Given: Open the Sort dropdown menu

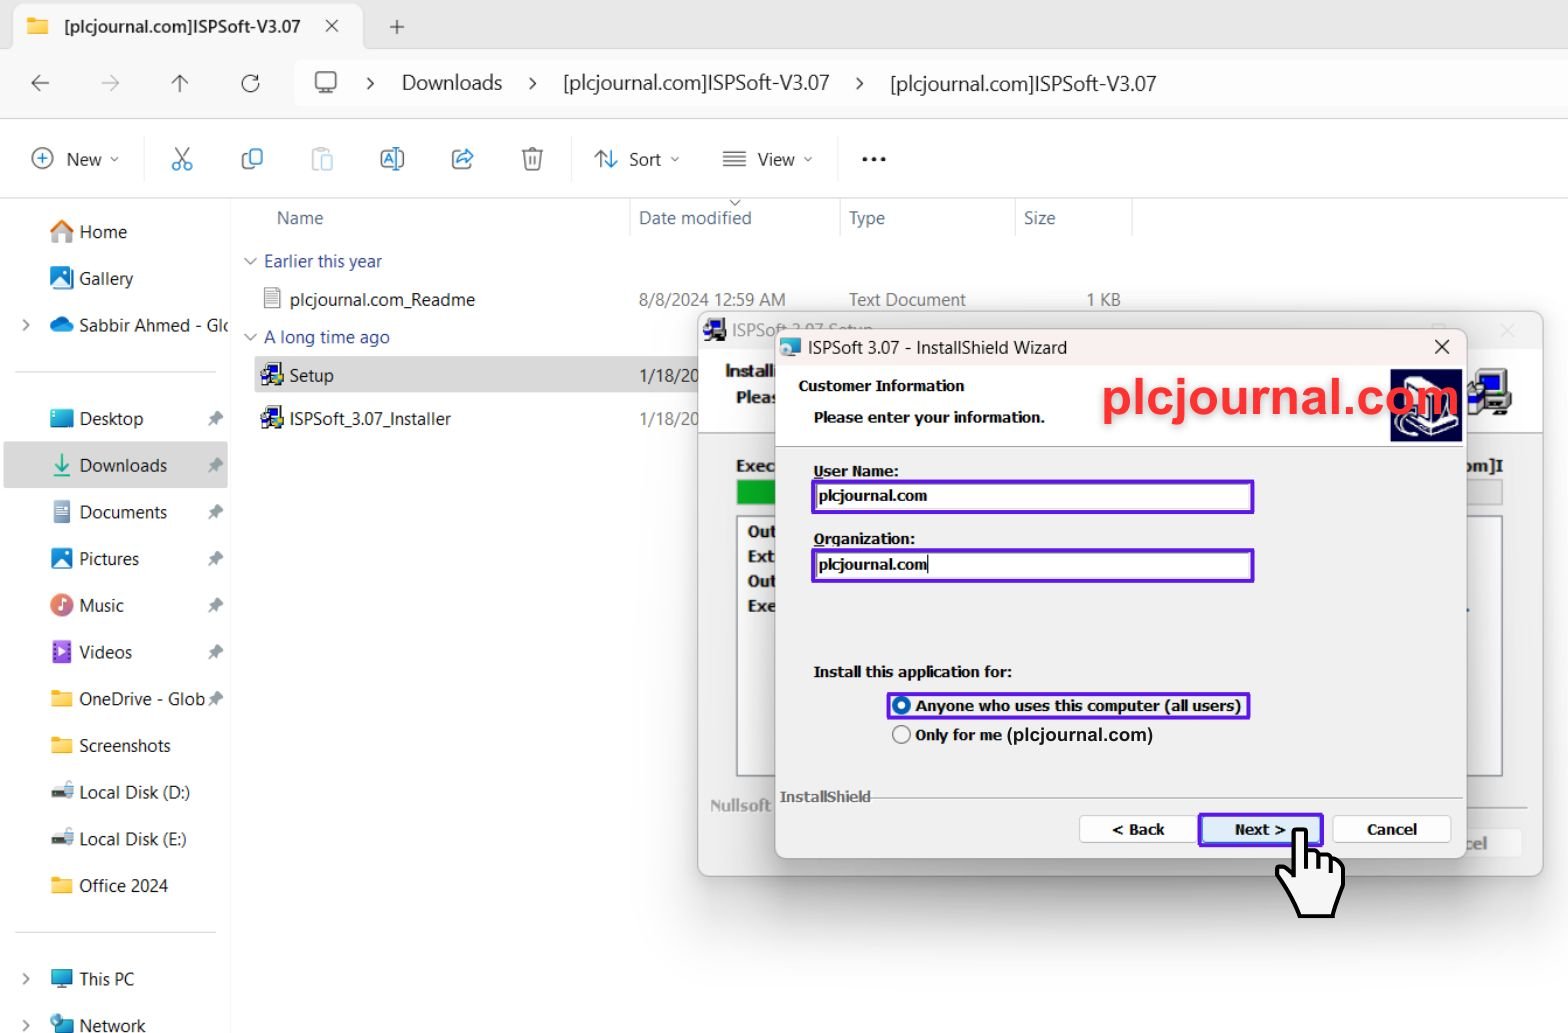Looking at the screenshot, I should click(637, 159).
